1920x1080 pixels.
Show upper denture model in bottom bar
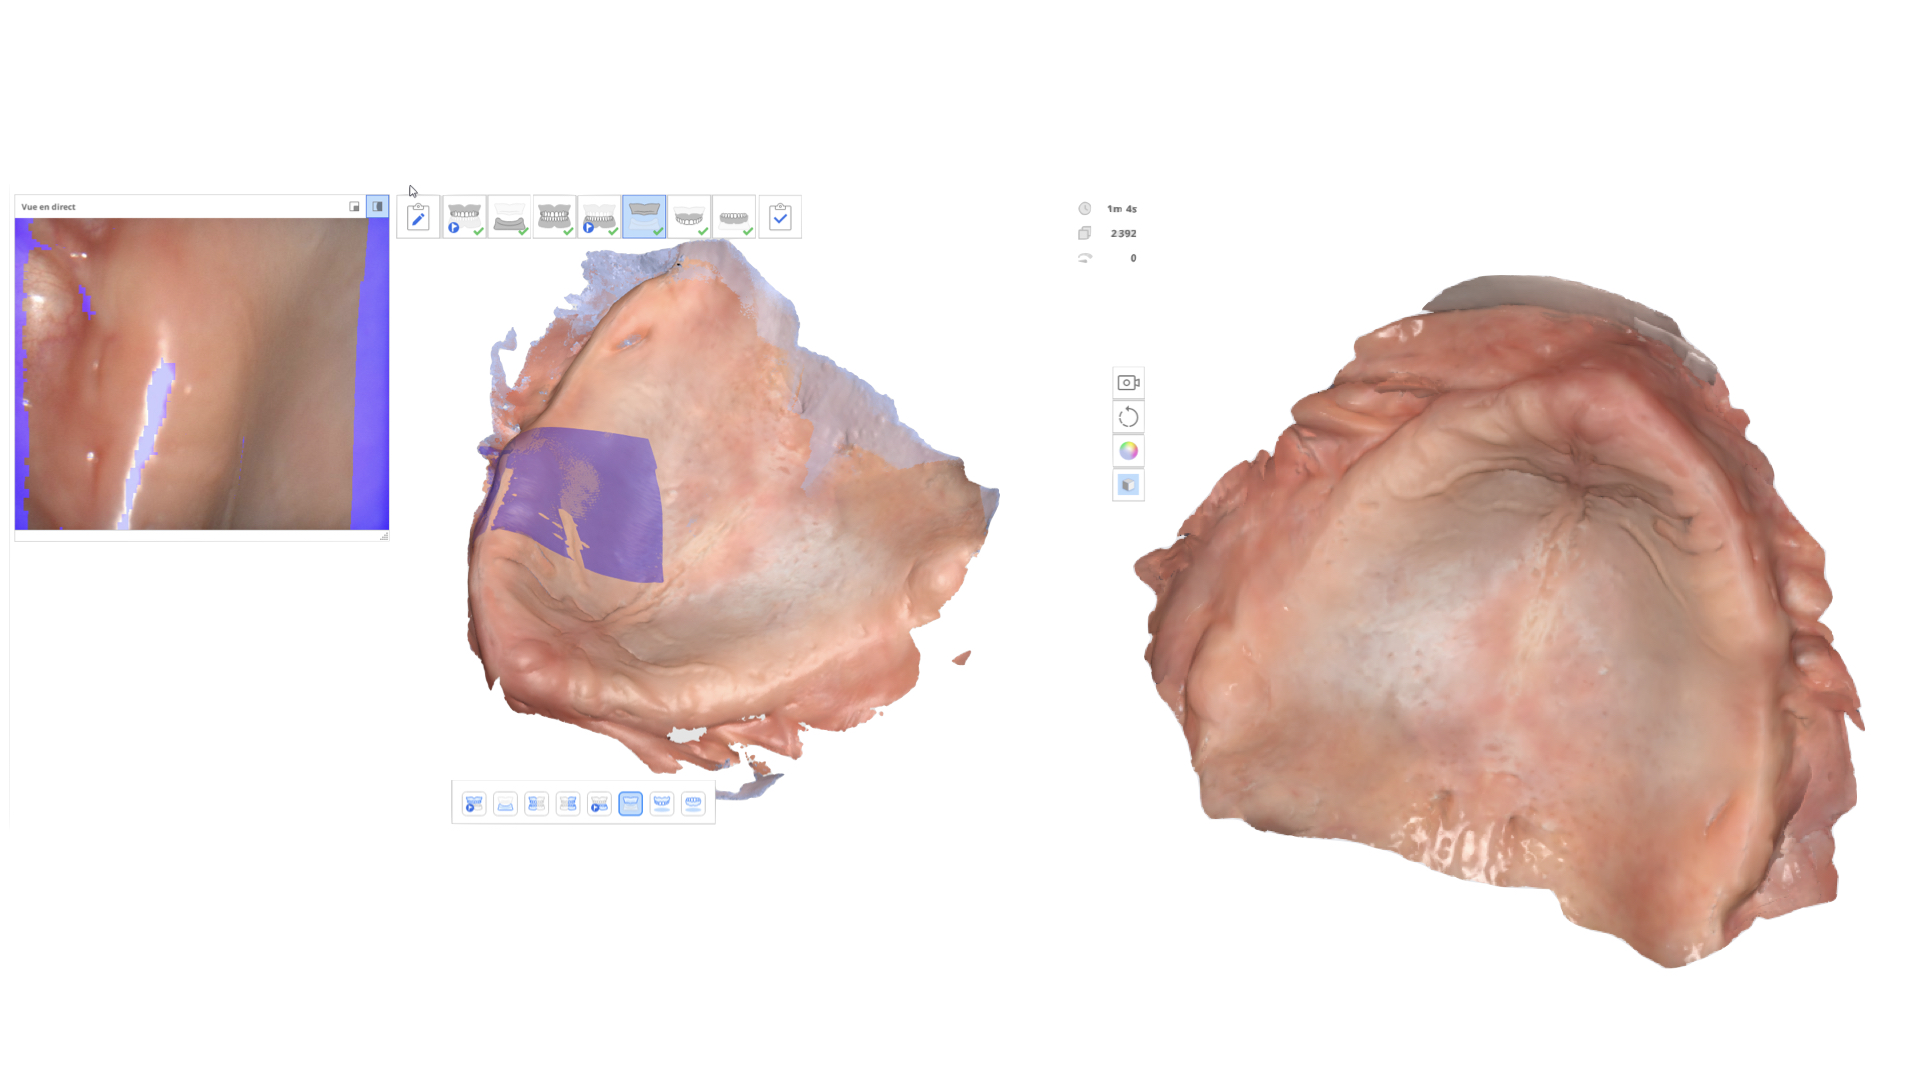pyautogui.click(x=662, y=804)
